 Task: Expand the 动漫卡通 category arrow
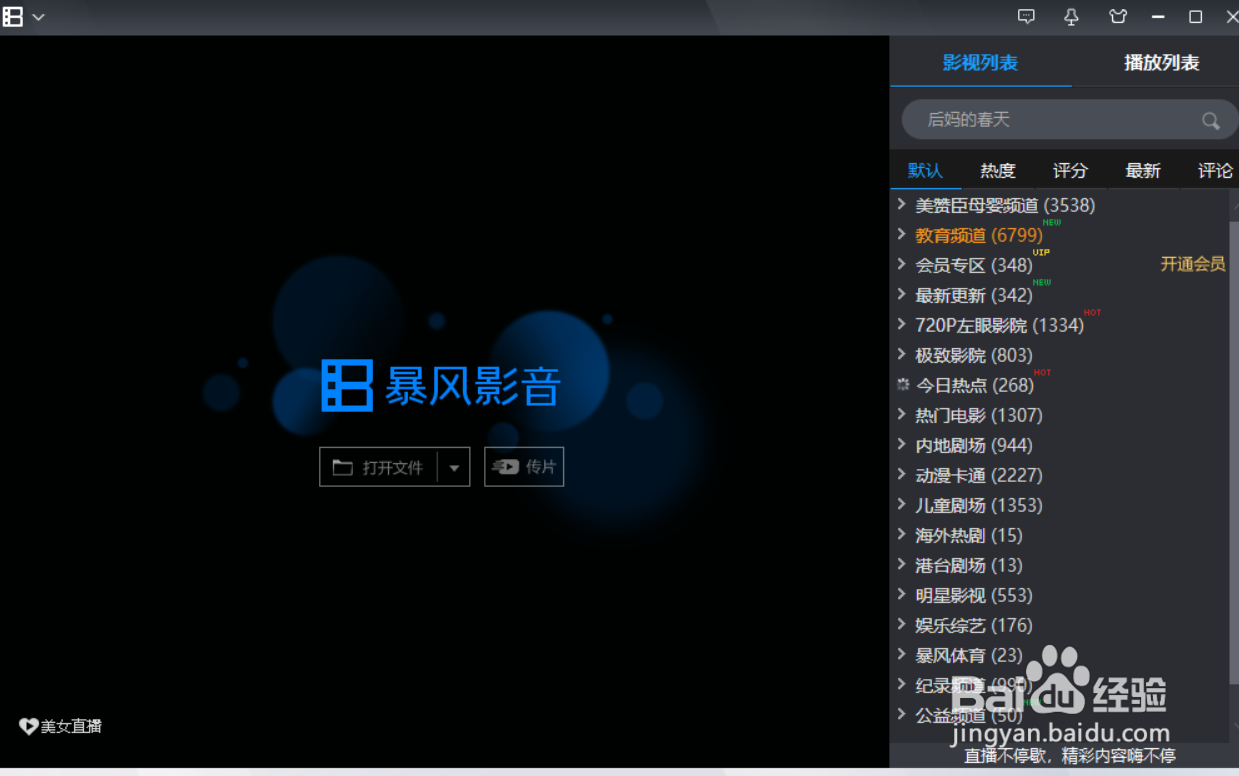[x=902, y=474]
